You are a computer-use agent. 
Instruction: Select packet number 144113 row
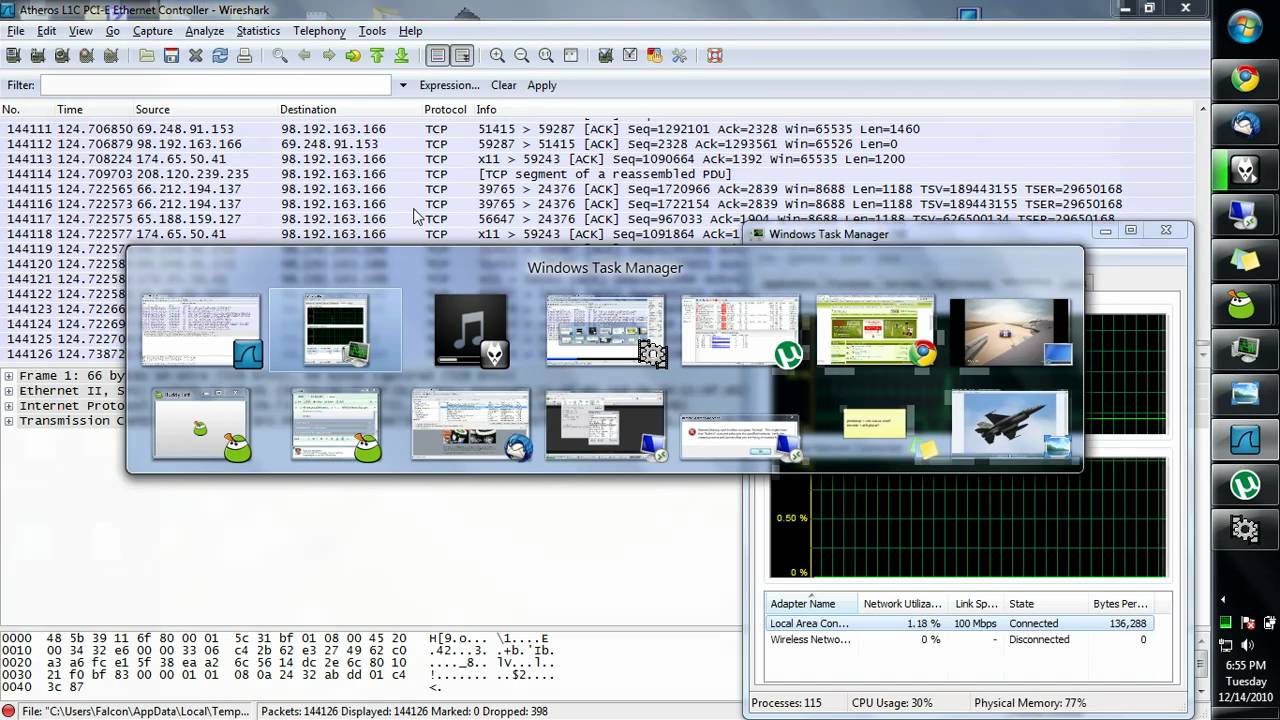pyautogui.click(x=600, y=159)
